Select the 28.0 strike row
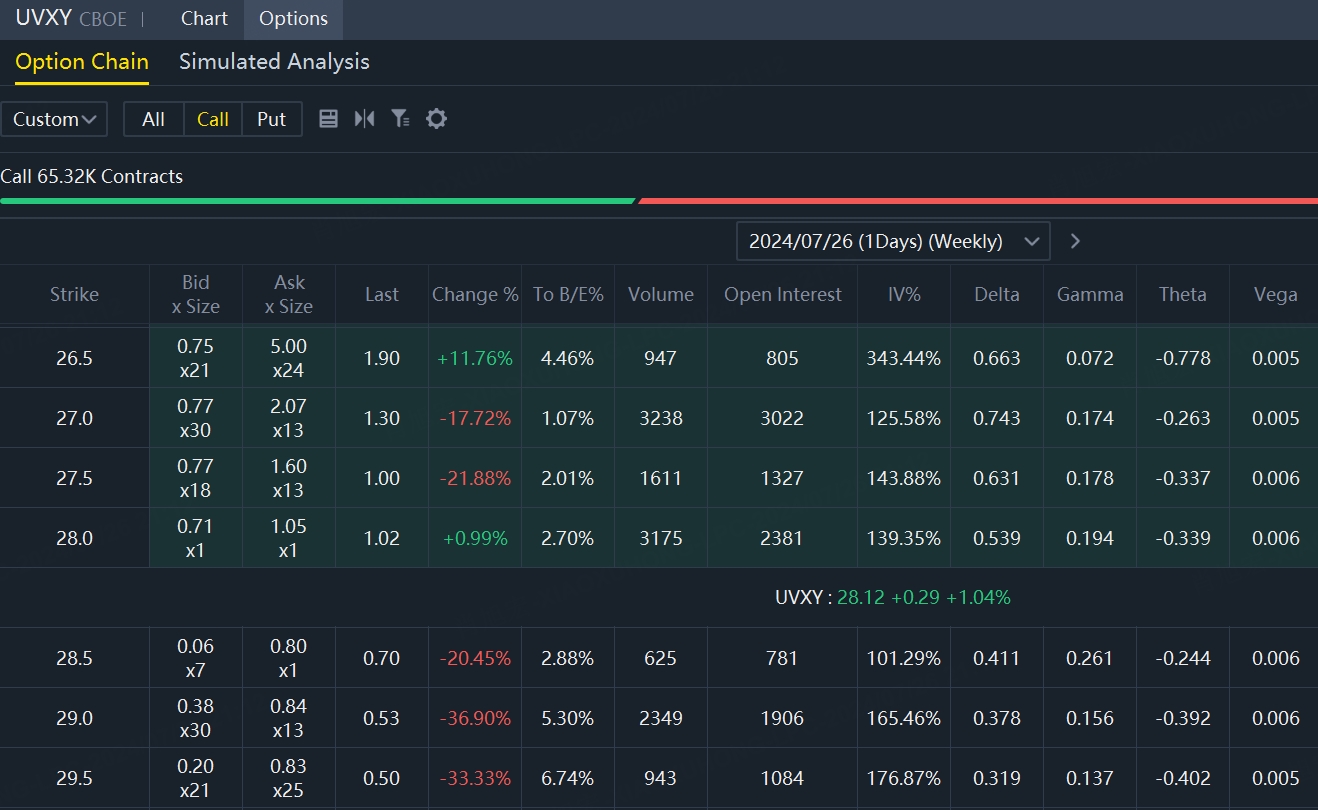 tap(659, 538)
